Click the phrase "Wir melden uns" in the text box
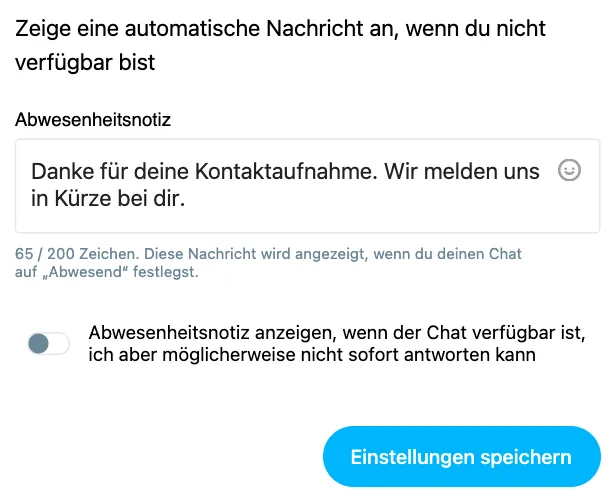 [462, 171]
